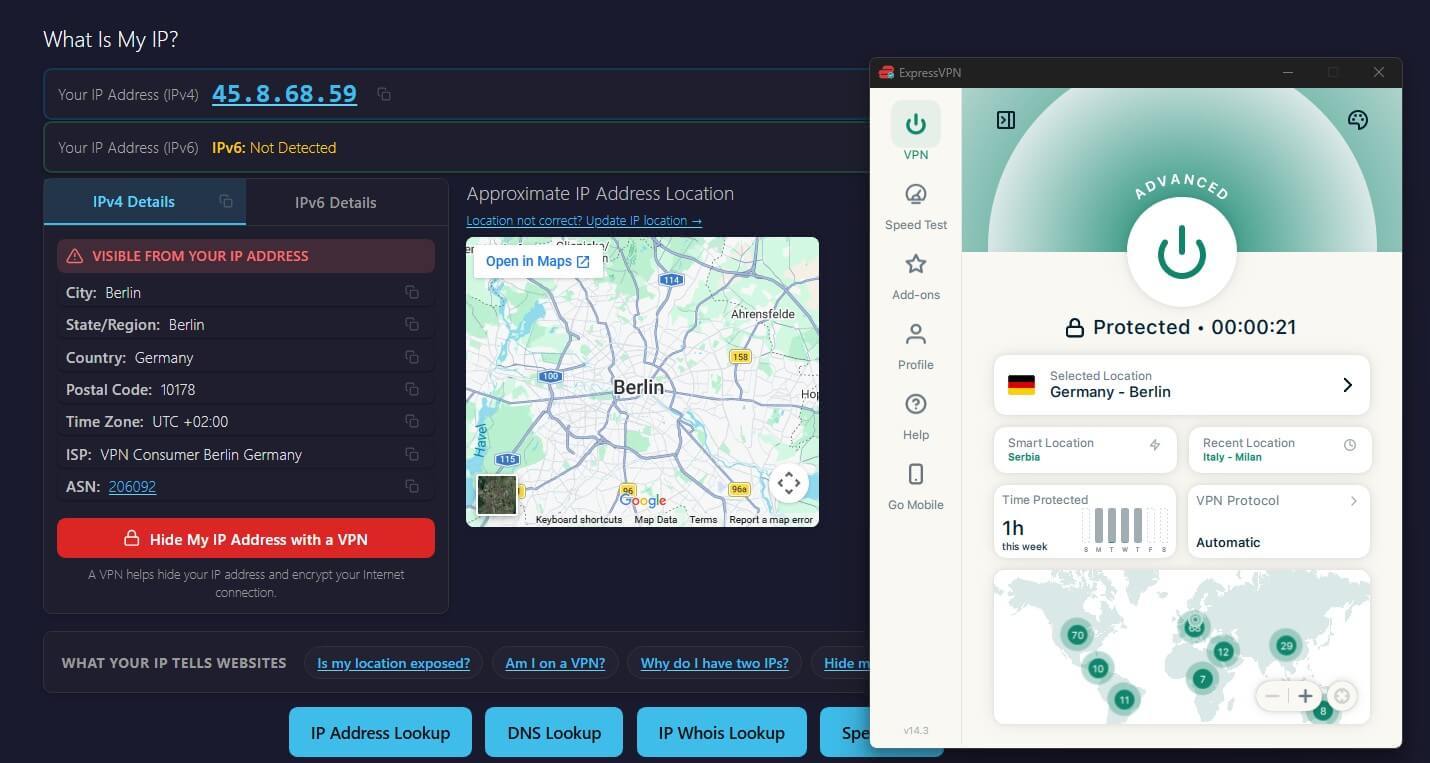Screen dimensions: 1430x763
Task: Click 'Why do I have two IPs?' chip
Action: pos(714,662)
